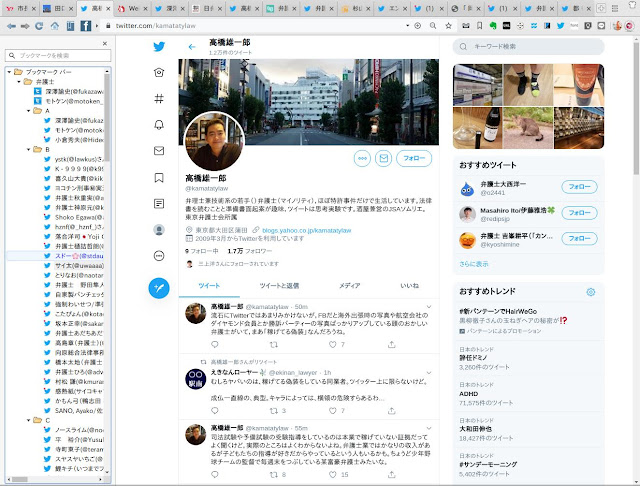Share the えきなんローヤー tweet

[391, 411]
